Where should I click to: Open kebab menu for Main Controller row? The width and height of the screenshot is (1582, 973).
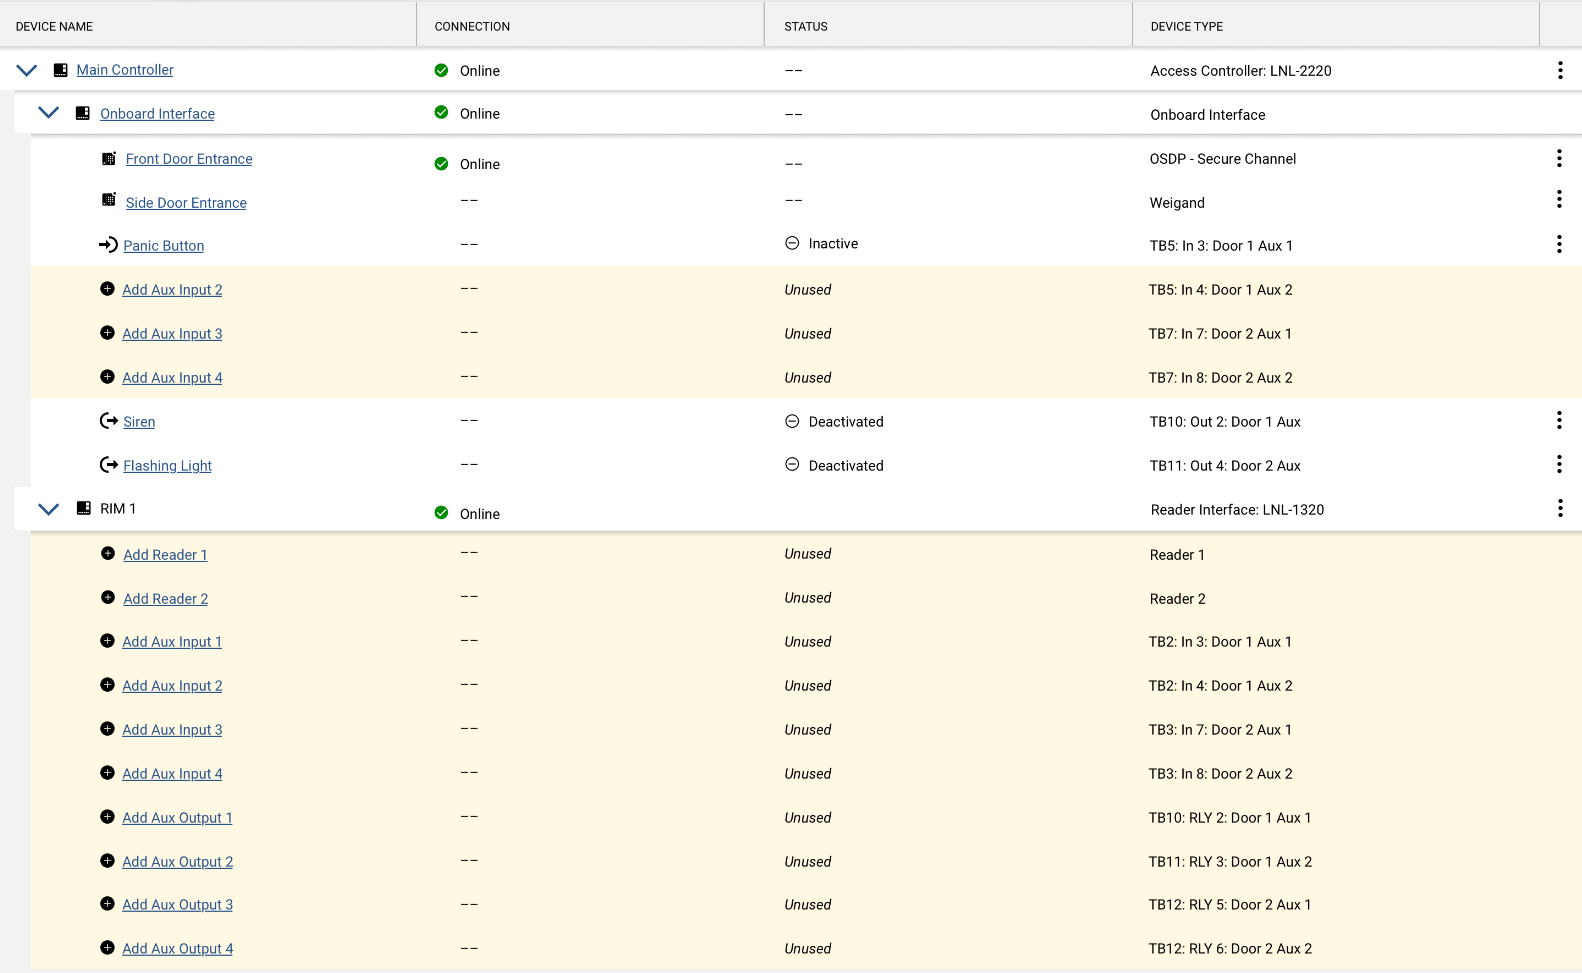(1559, 70)
